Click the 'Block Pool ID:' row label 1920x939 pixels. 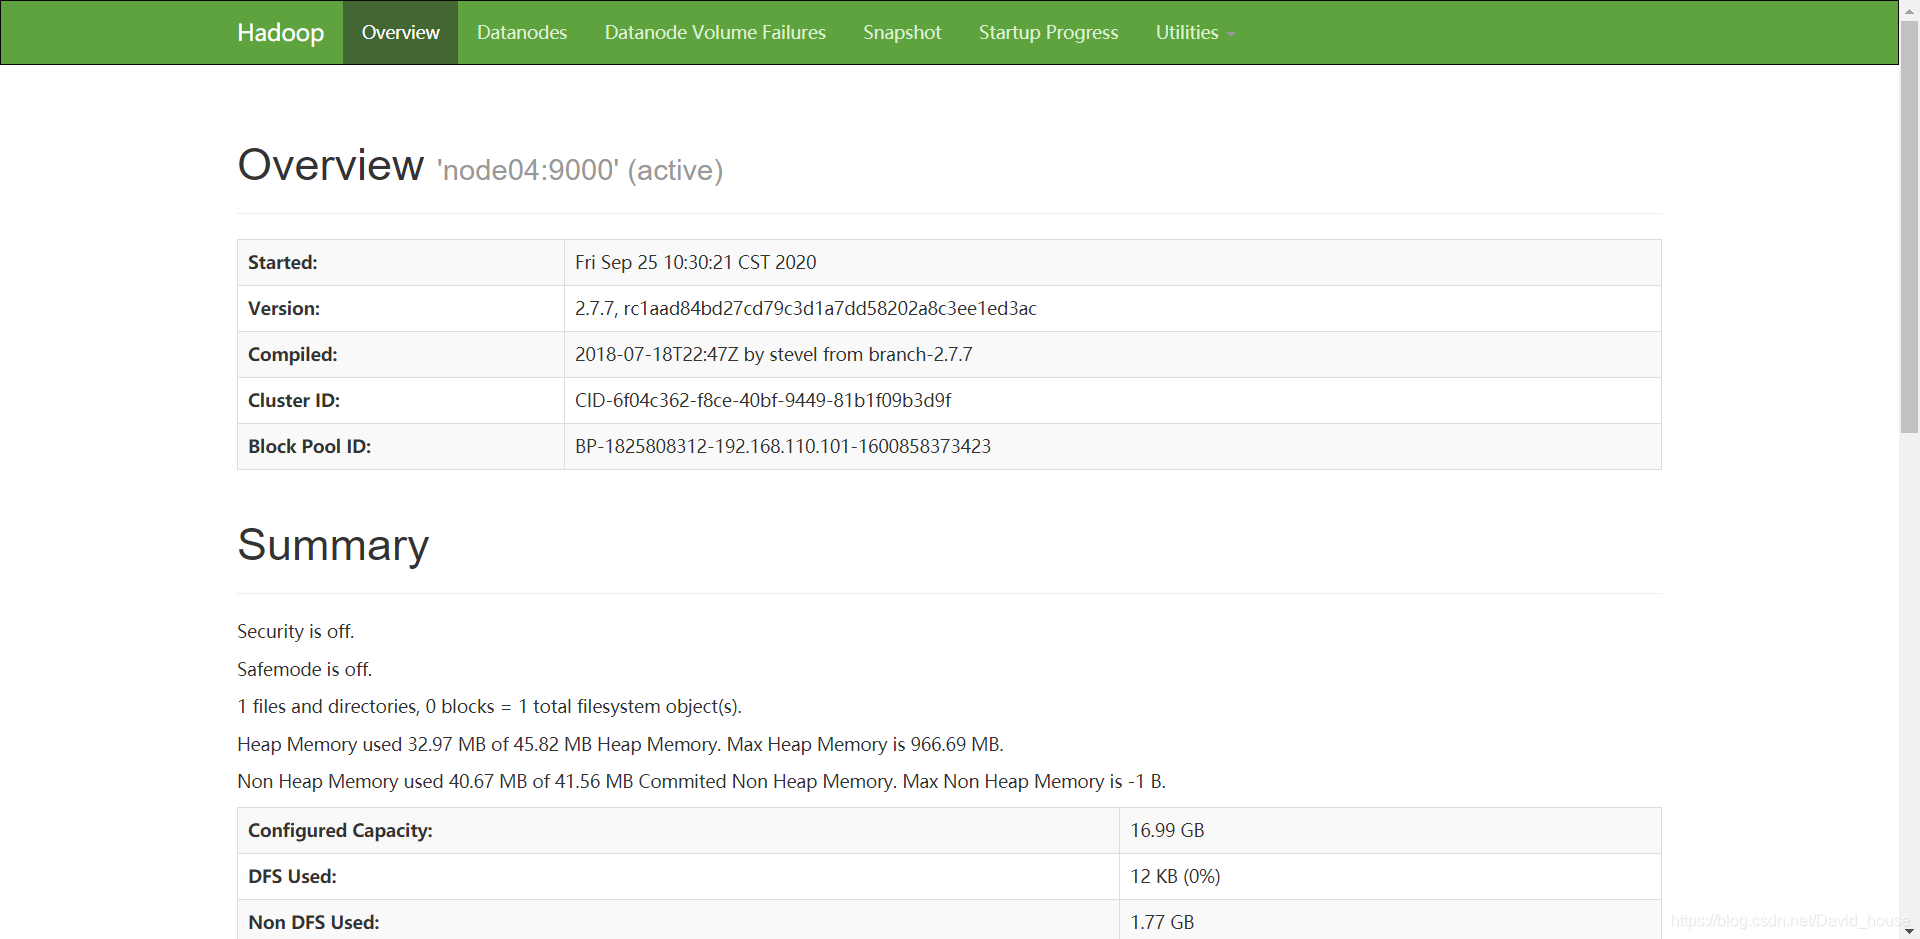pyautogui.click(x=310, y=446)
